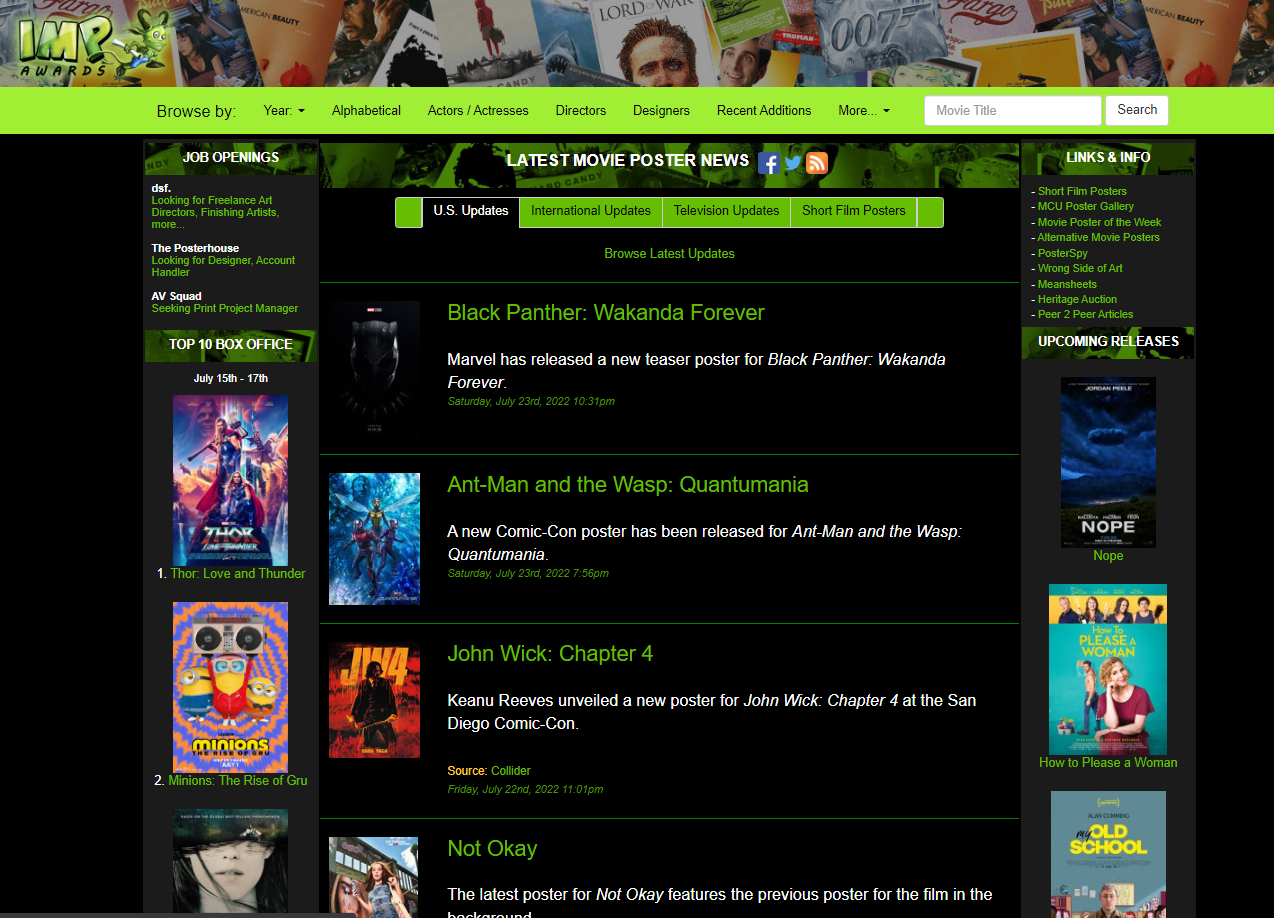Open The Posterhouse designer job listing
This screenshot has width=1274, height=918.
point(223,266)
